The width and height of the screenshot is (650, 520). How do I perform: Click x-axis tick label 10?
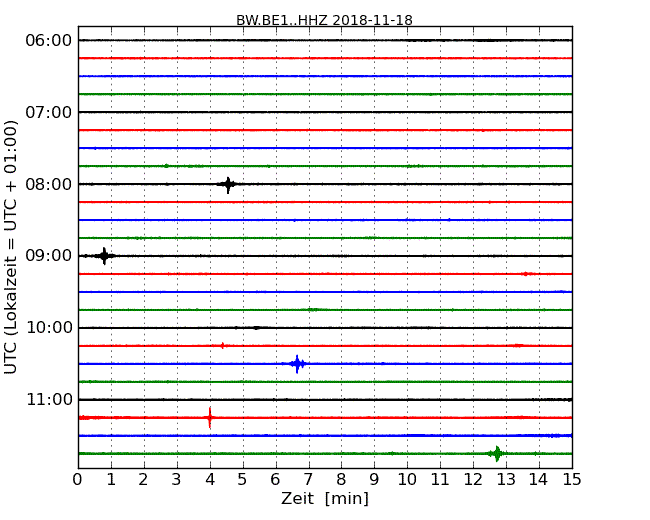(407, 480)
